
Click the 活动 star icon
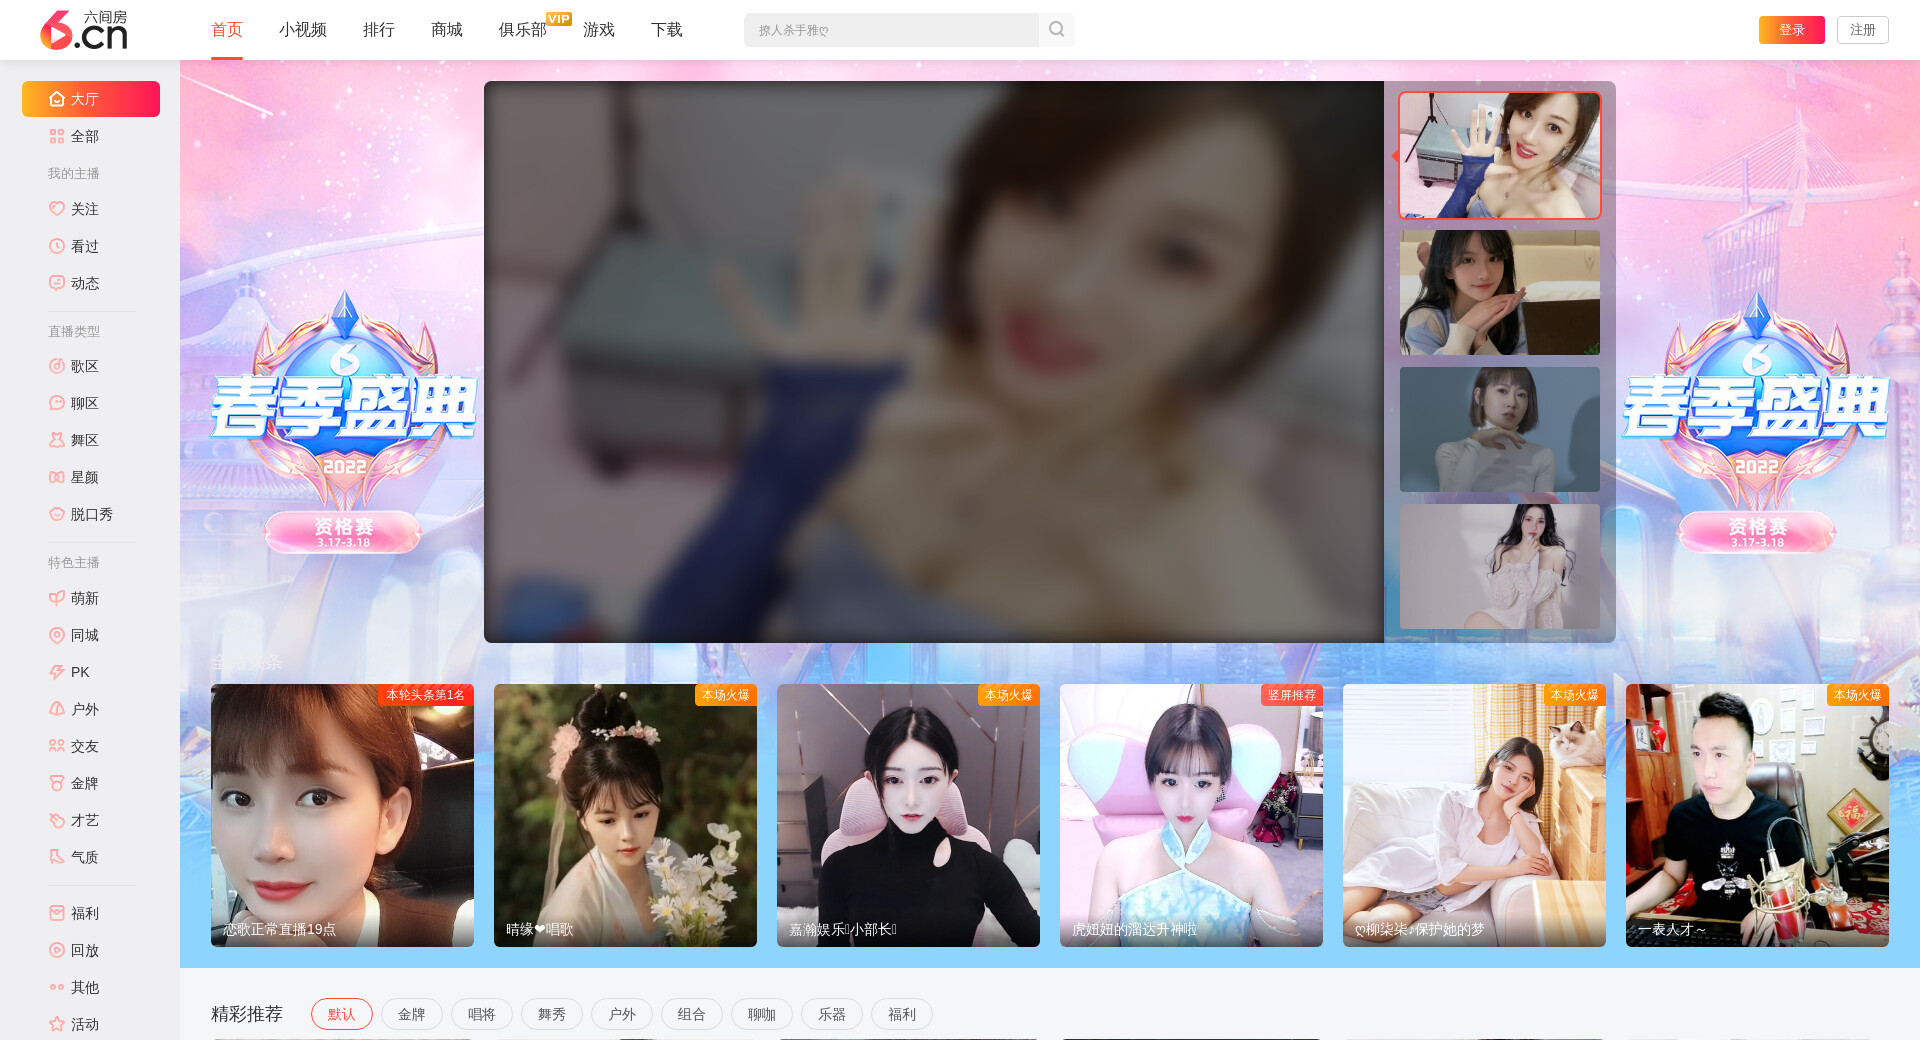pos(57,1024)
